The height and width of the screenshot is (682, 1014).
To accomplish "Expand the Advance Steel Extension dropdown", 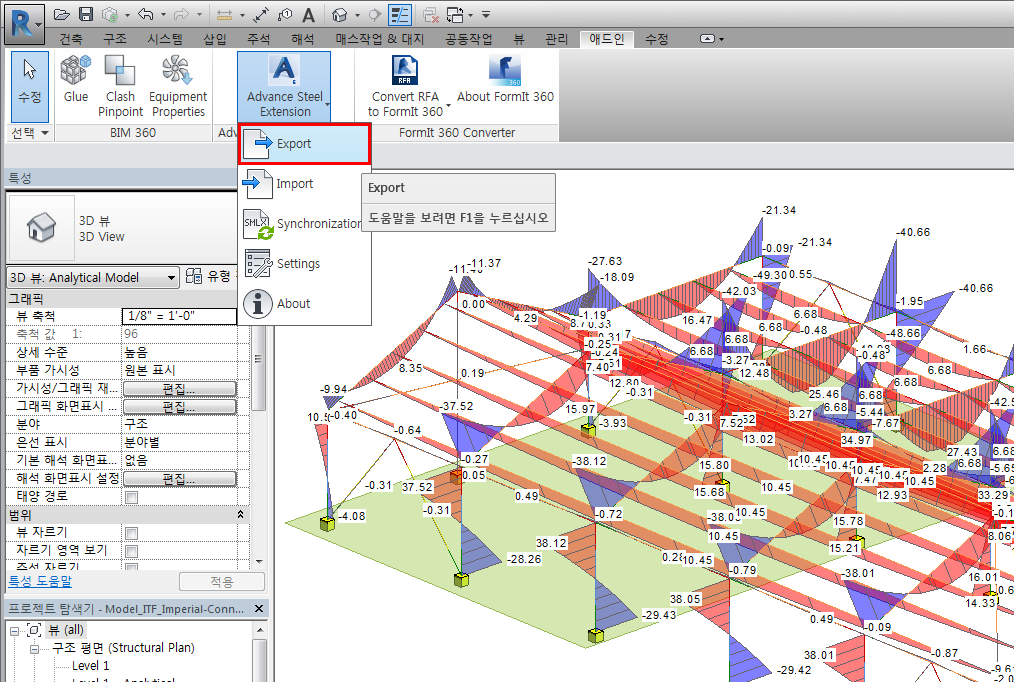I will [x=285, y=87].
